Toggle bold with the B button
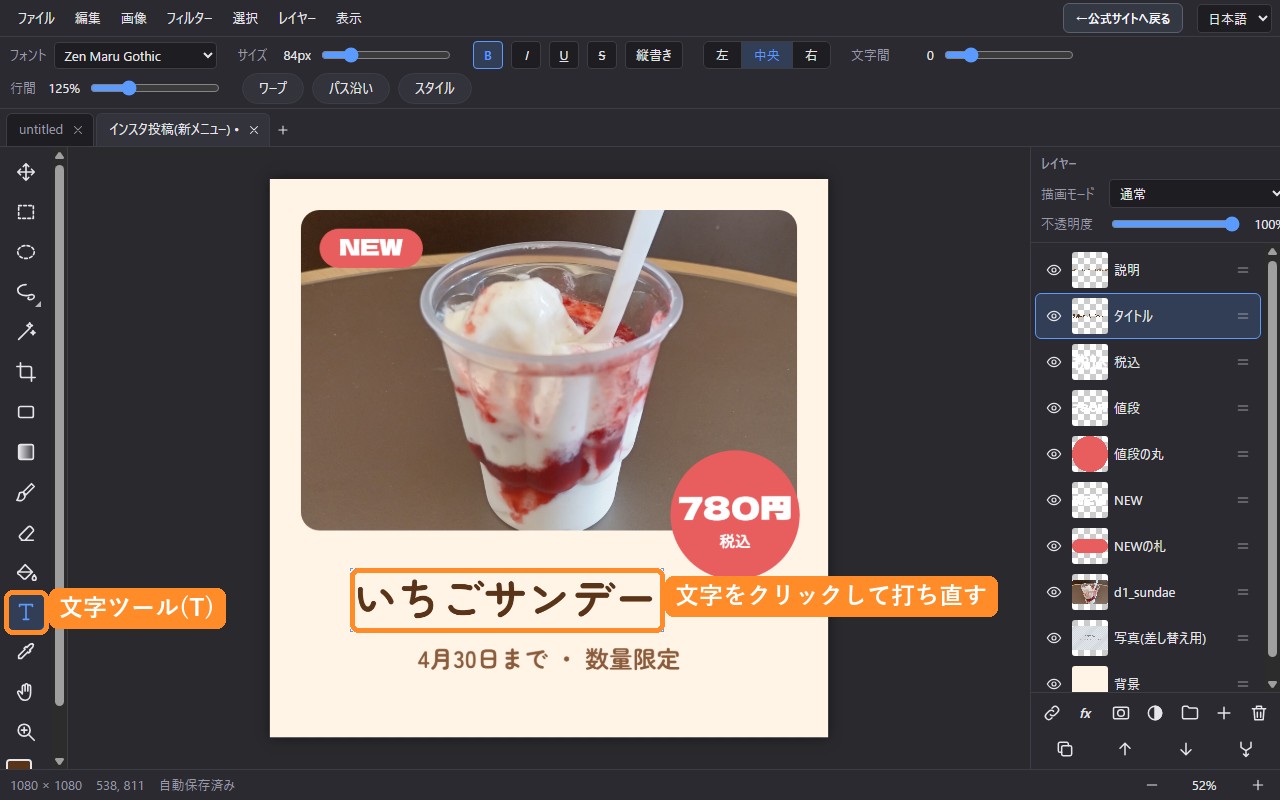The image size is (1280, 800). (488, 56)
